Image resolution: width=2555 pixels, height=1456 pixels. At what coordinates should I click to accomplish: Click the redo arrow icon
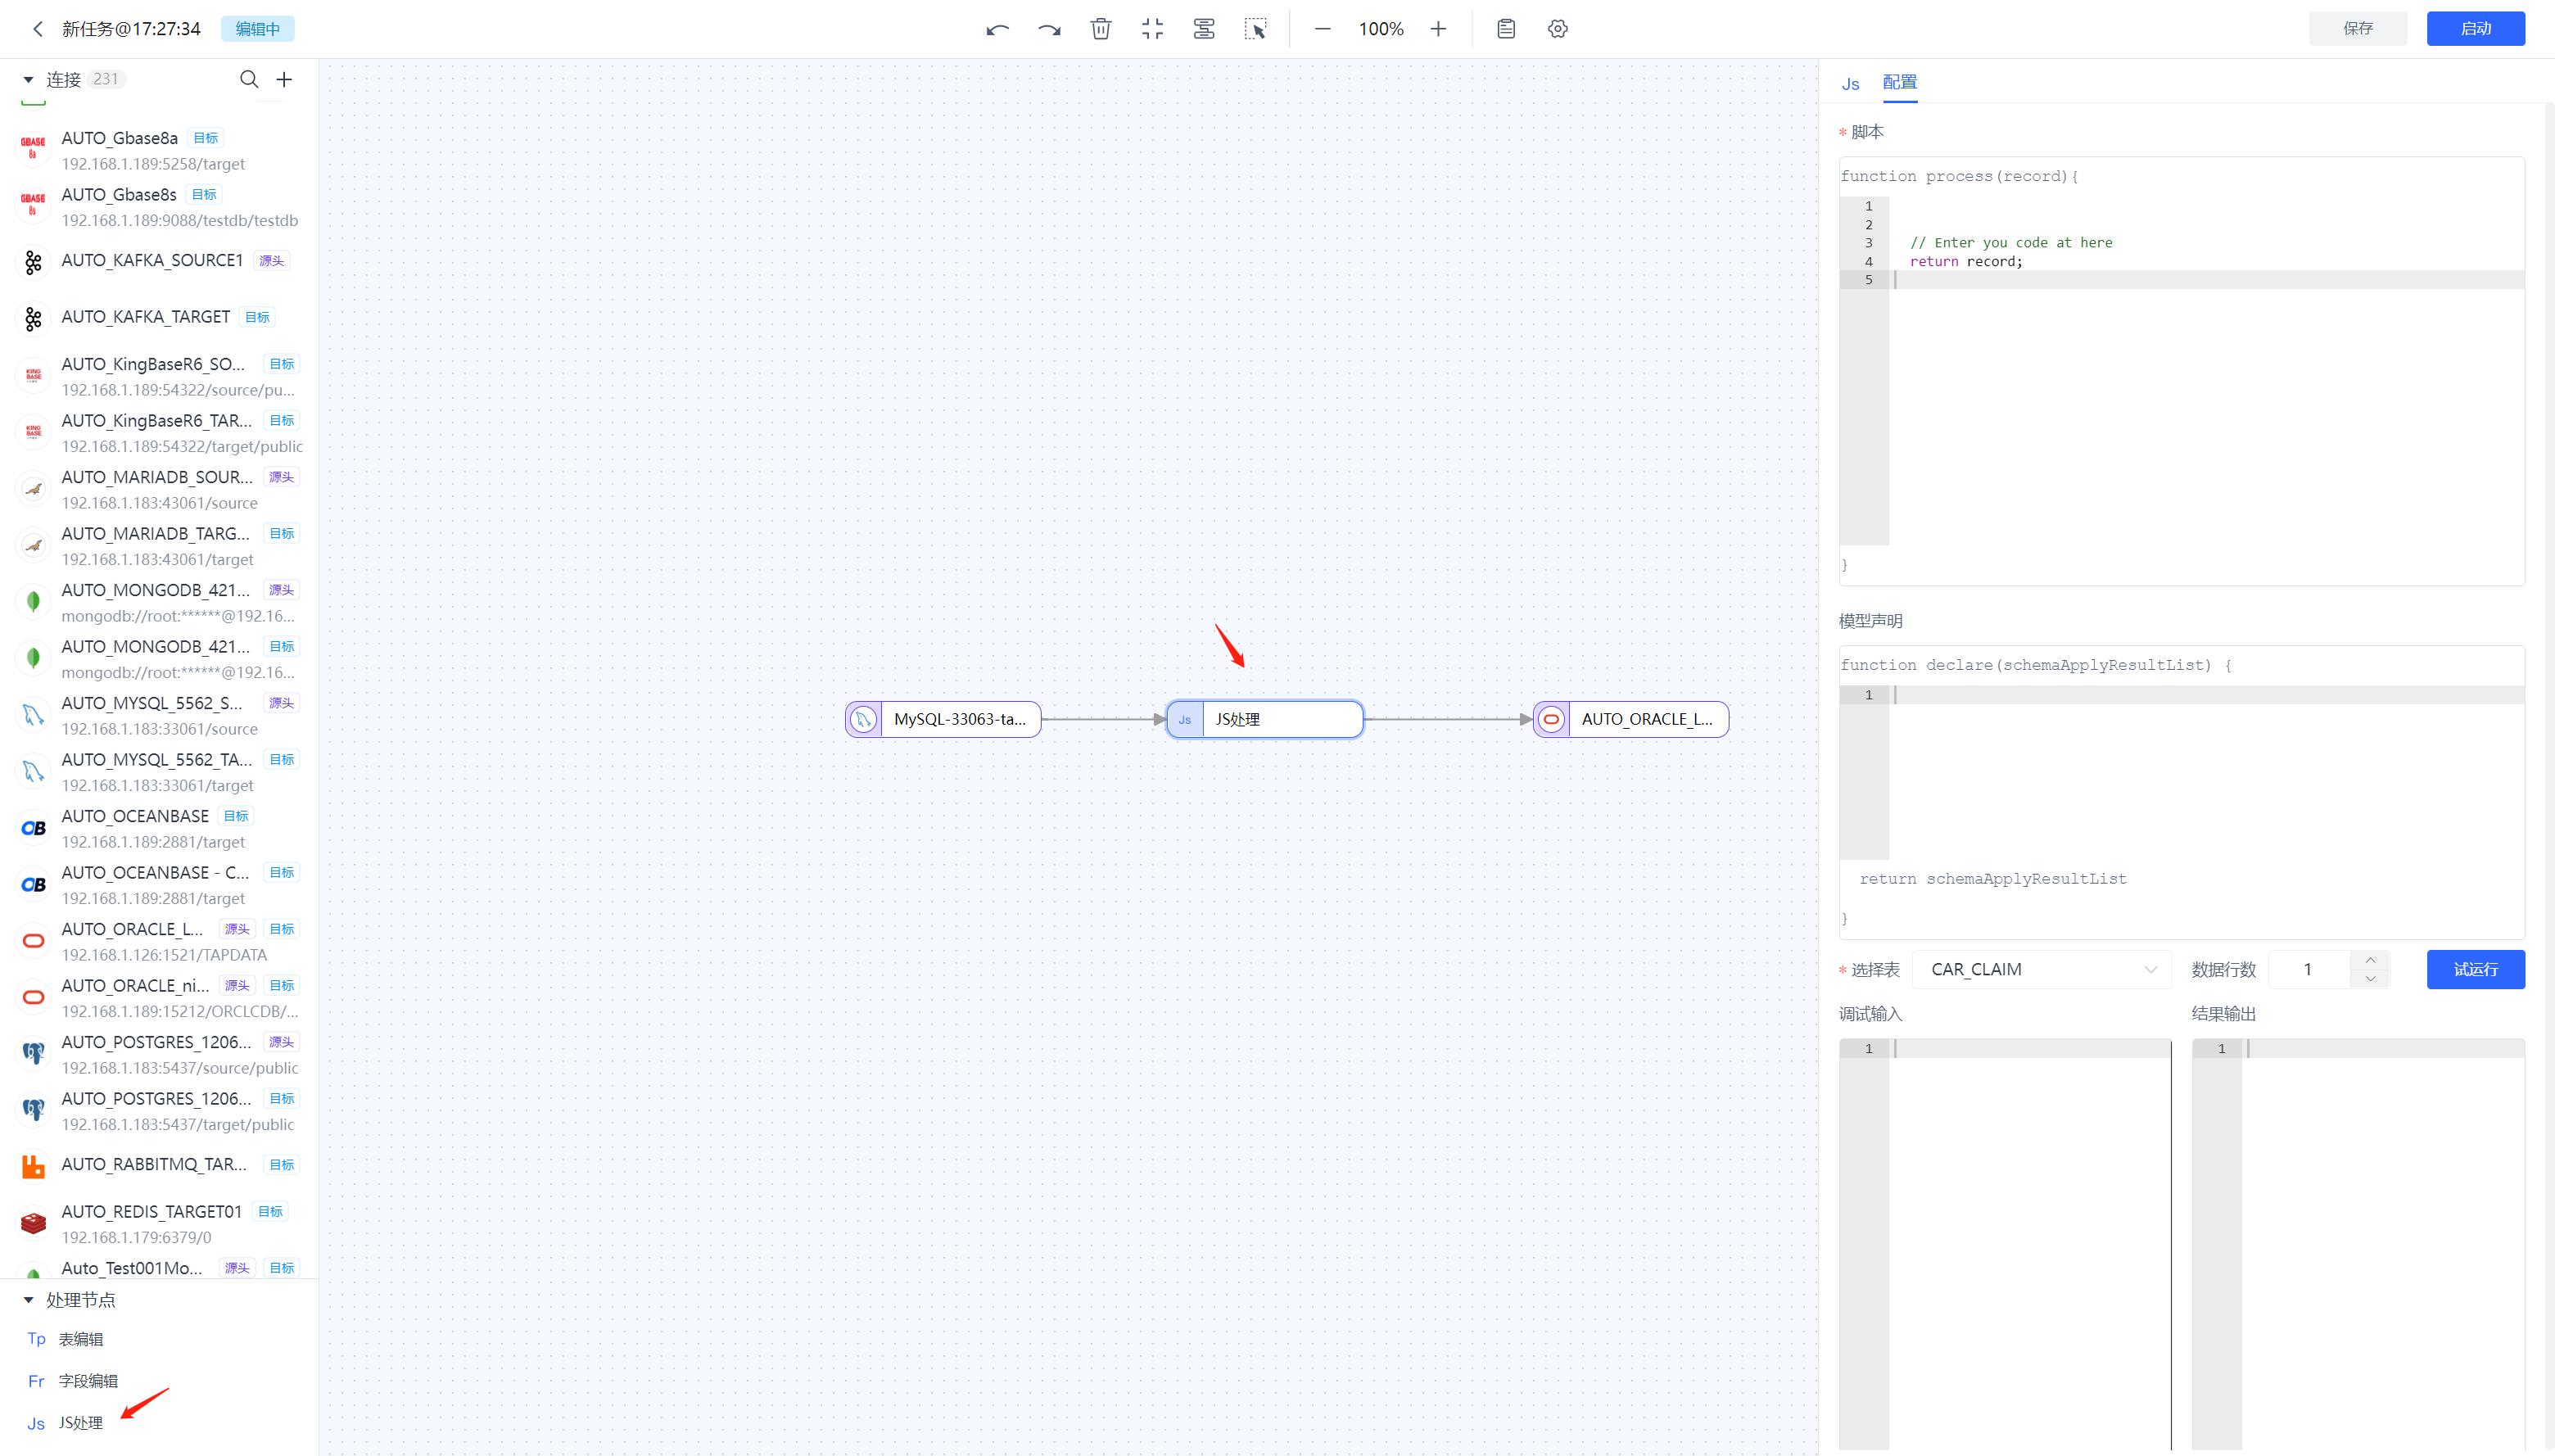tap(1049, 29)
